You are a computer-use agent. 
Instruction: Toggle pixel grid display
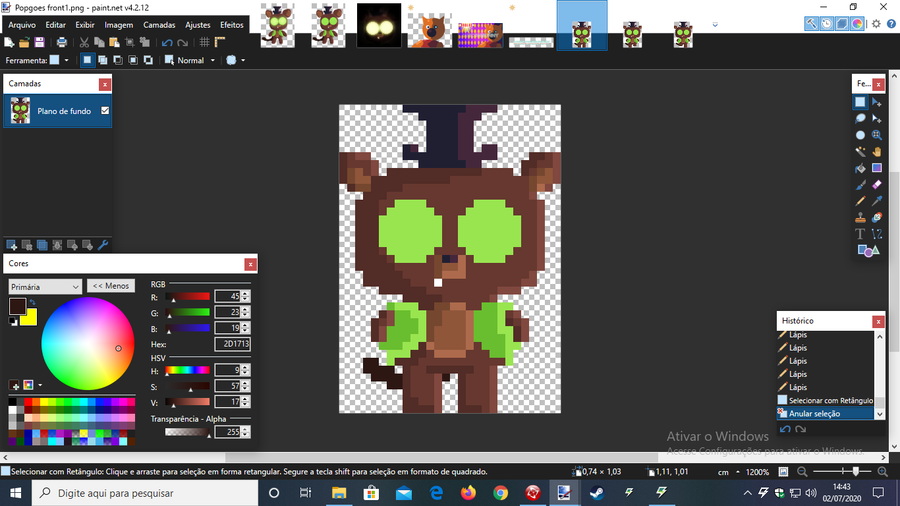point(204,42)
